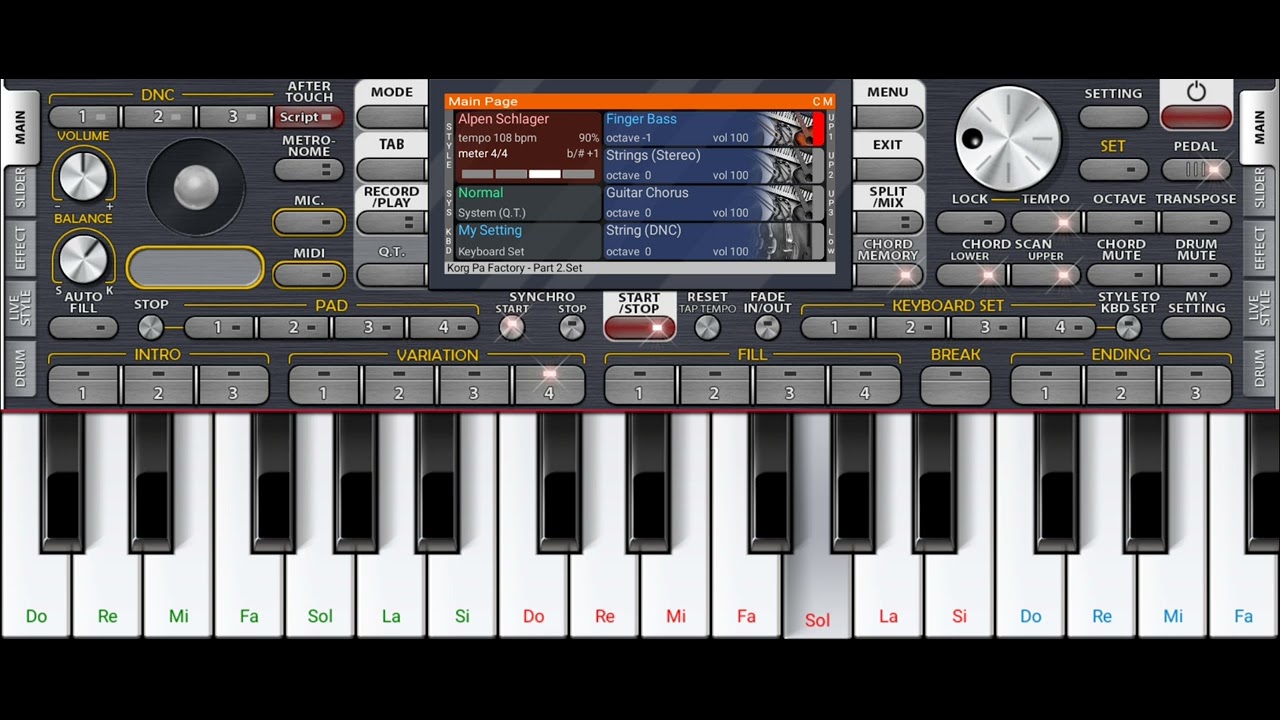Toggle the Chord Memory button

888,274
